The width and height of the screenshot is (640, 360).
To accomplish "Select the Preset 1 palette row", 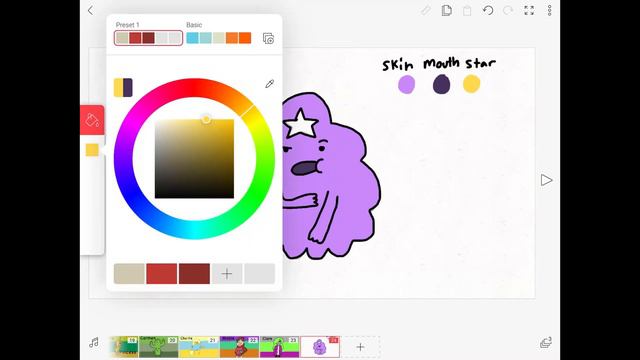I will tap(148, 38).
